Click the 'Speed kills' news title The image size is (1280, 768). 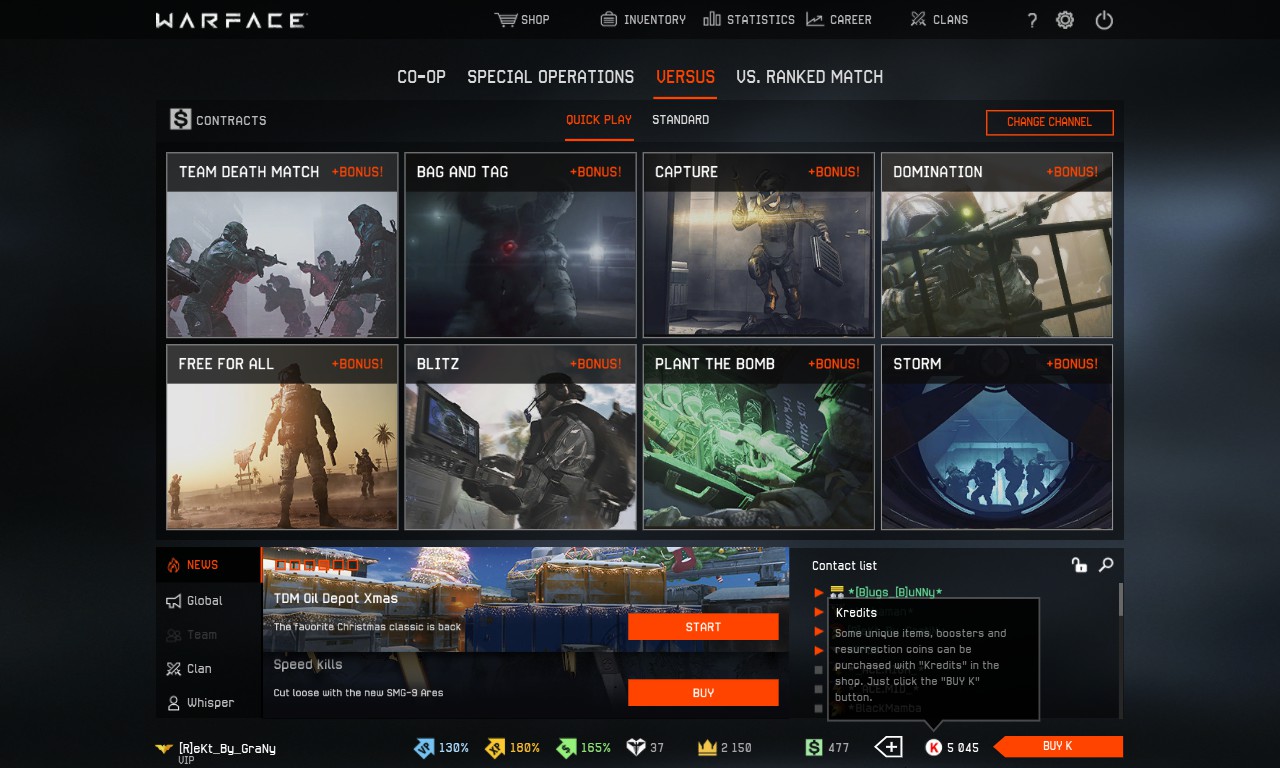click(308, 664)
